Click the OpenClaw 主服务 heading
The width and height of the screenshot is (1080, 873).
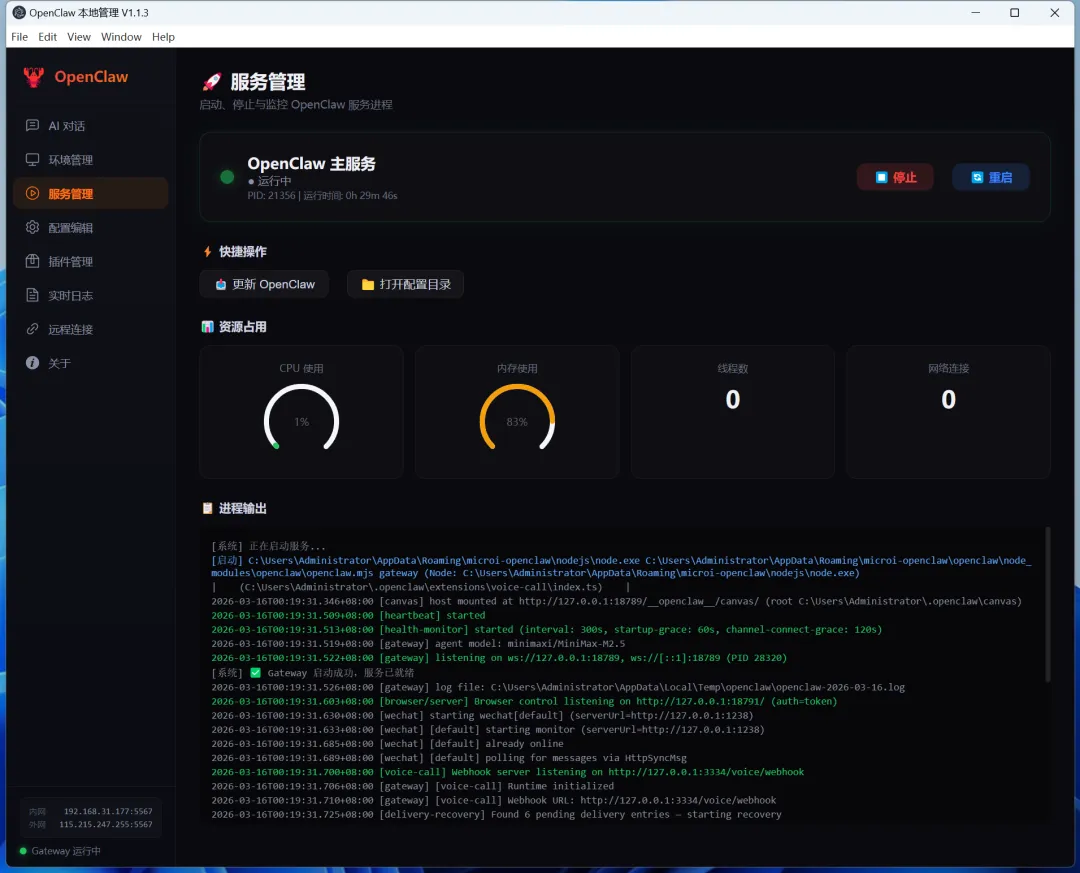311,164
